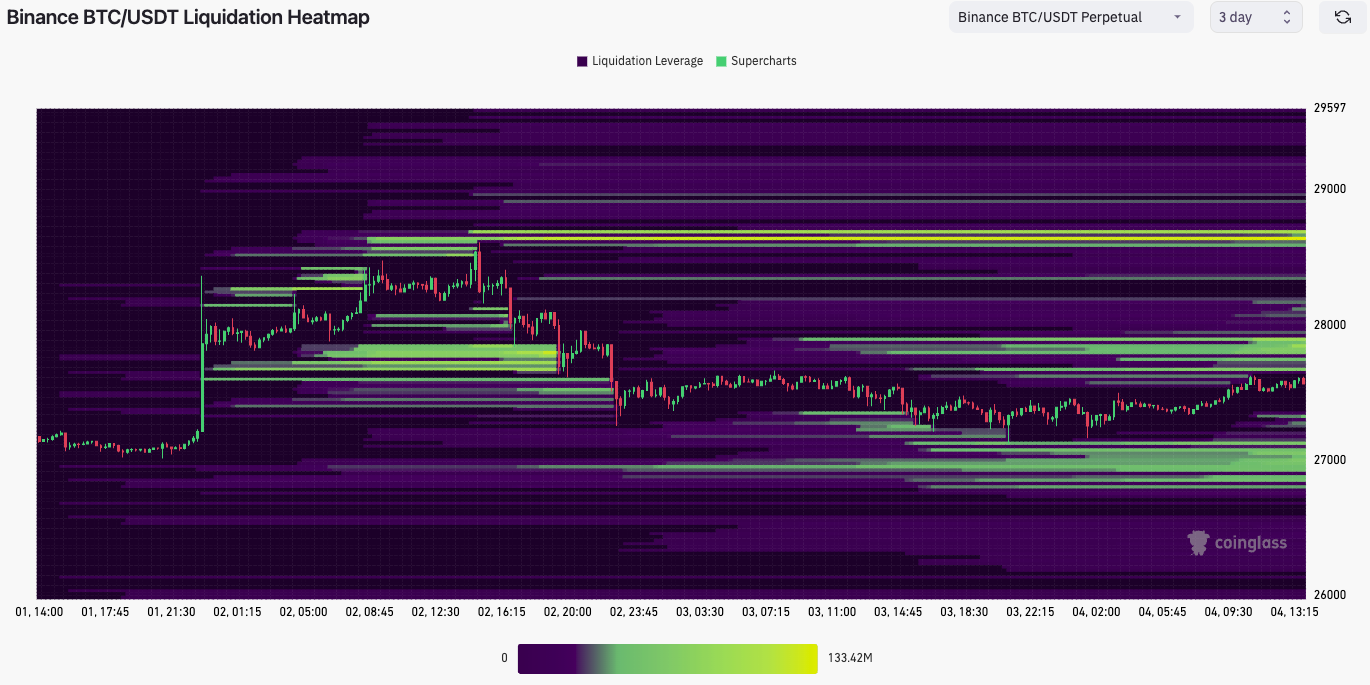Click the heatmap color scale gradient bar
The height and width of the screenshot is (685, 1370).
[667, 658]
